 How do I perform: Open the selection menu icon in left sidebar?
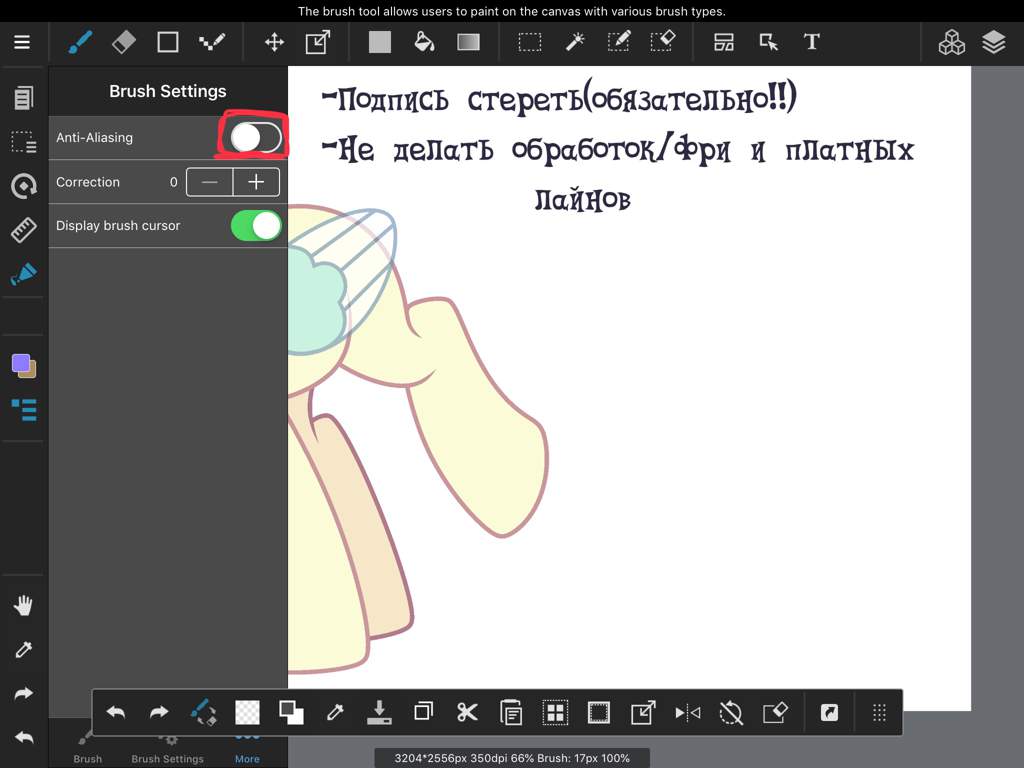(24, 142)
